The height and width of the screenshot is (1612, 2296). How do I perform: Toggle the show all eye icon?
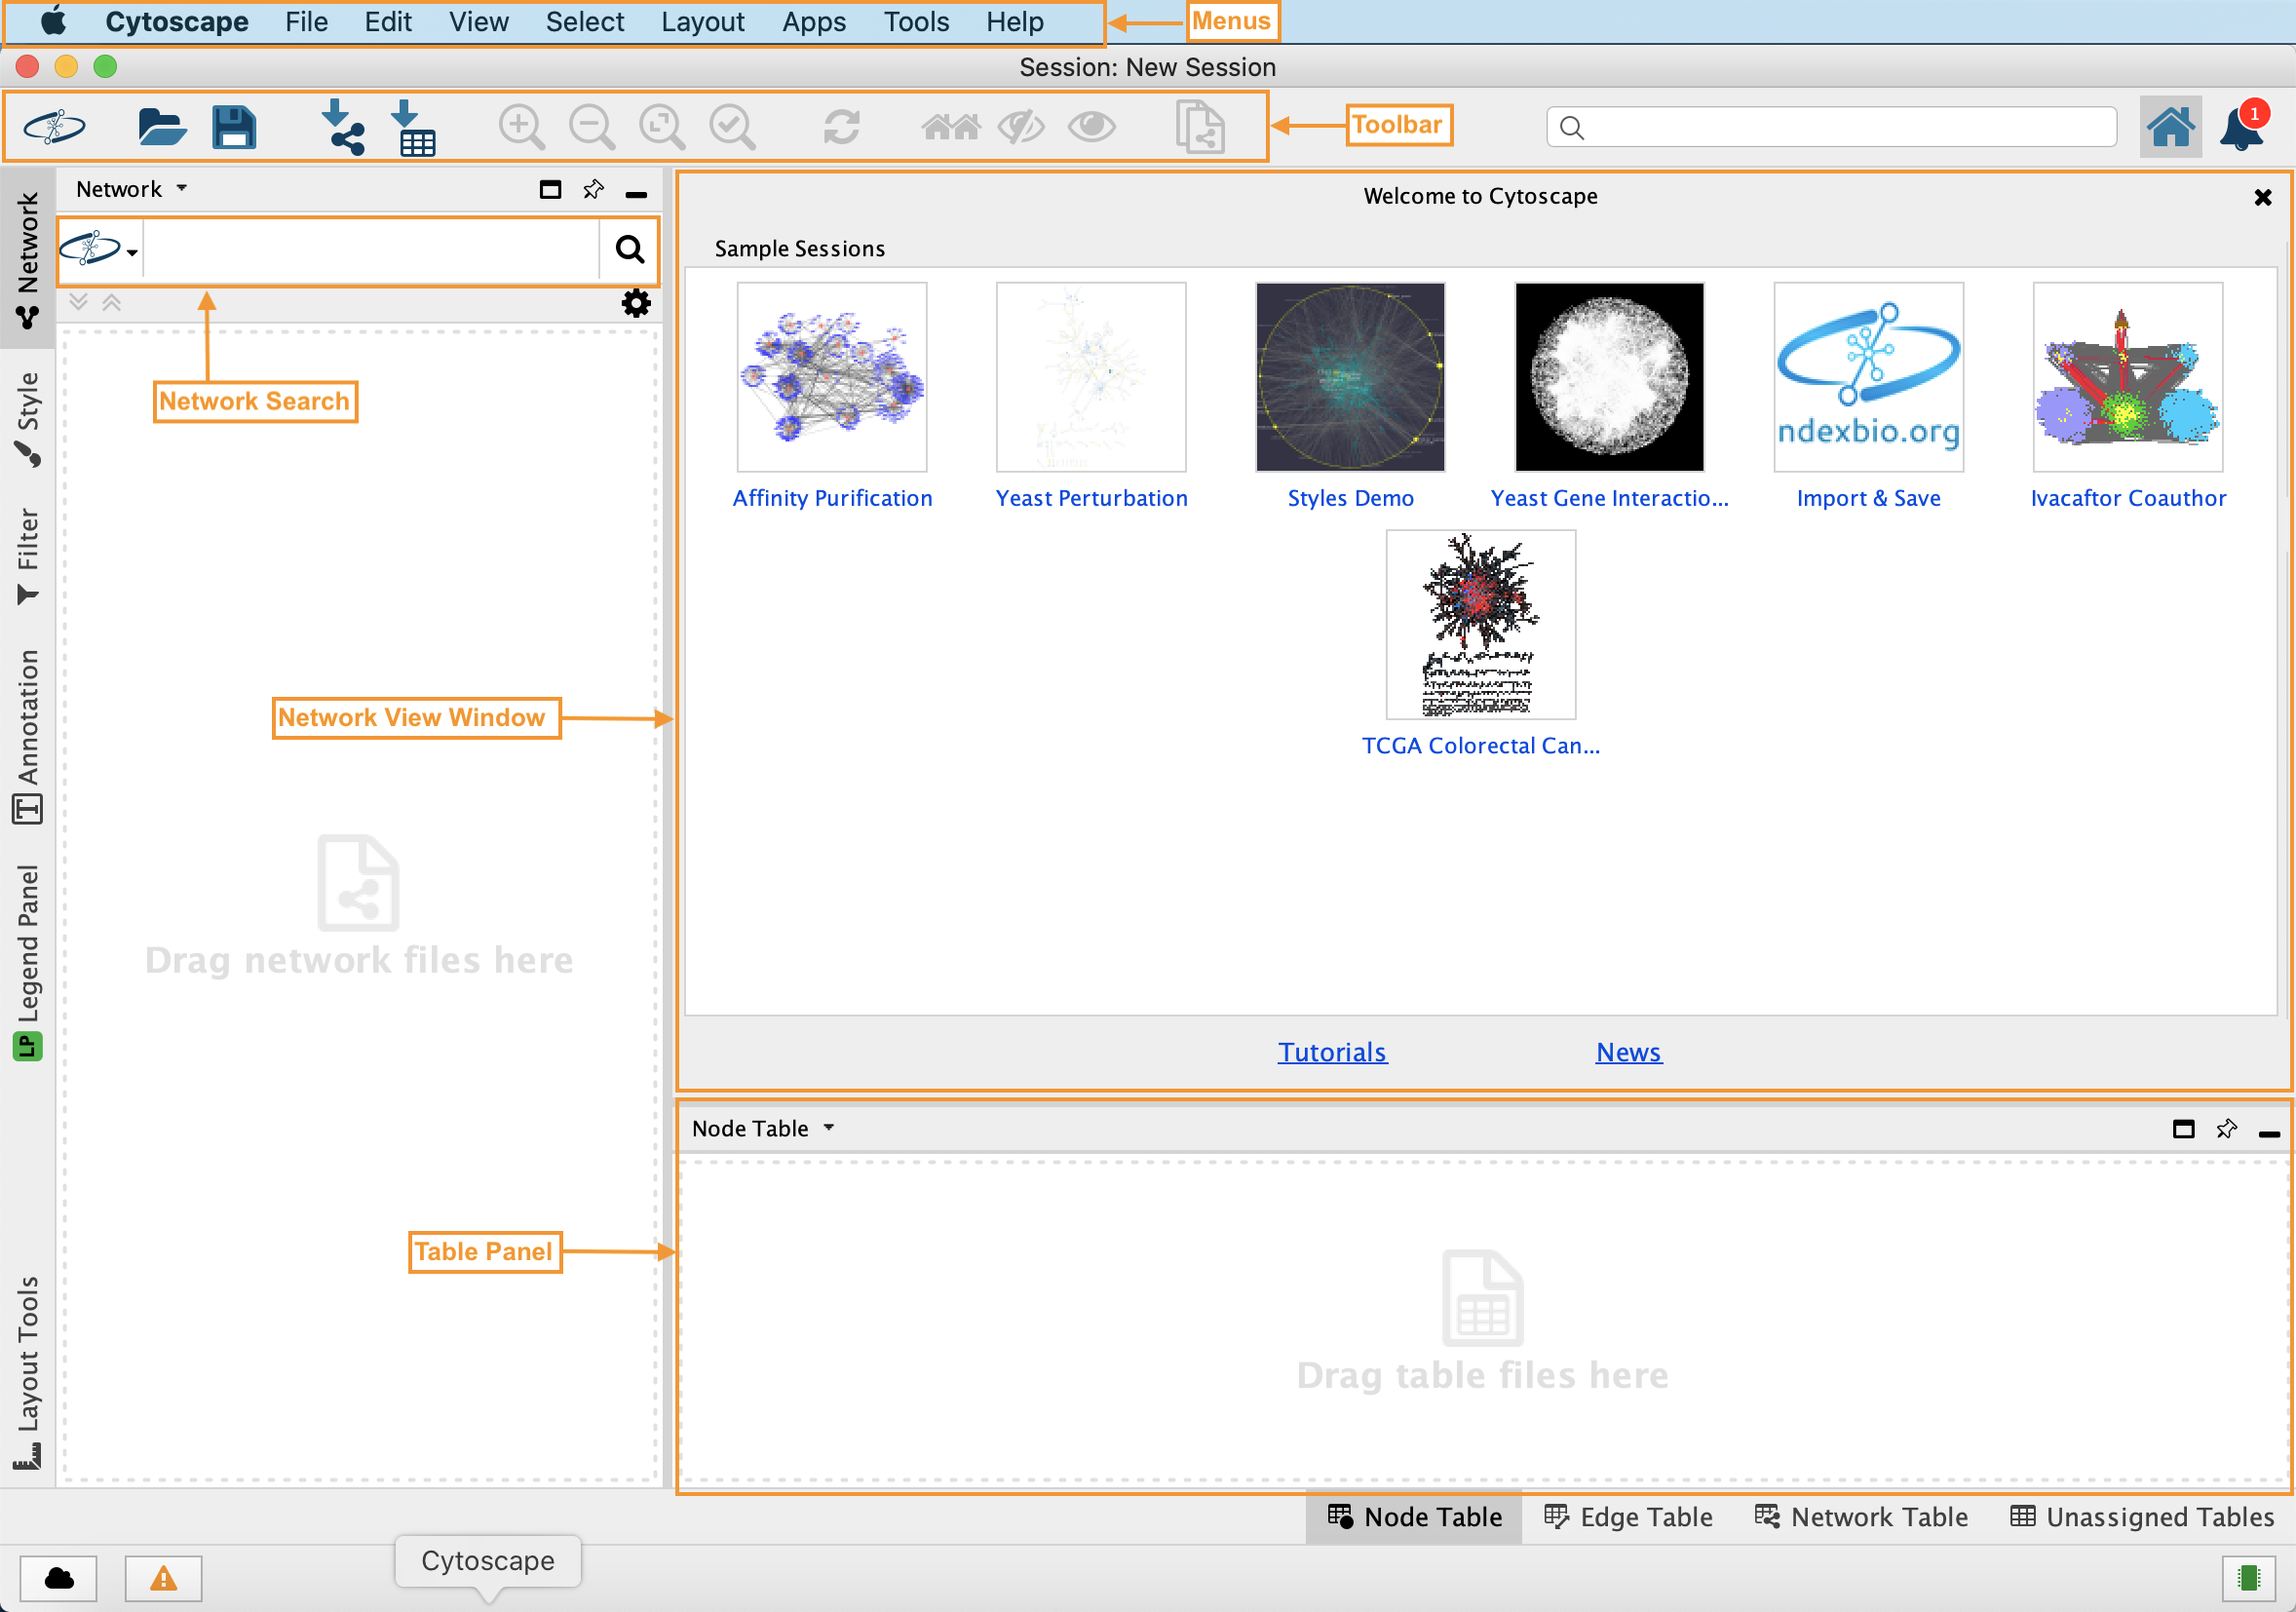coord(1091,127)
